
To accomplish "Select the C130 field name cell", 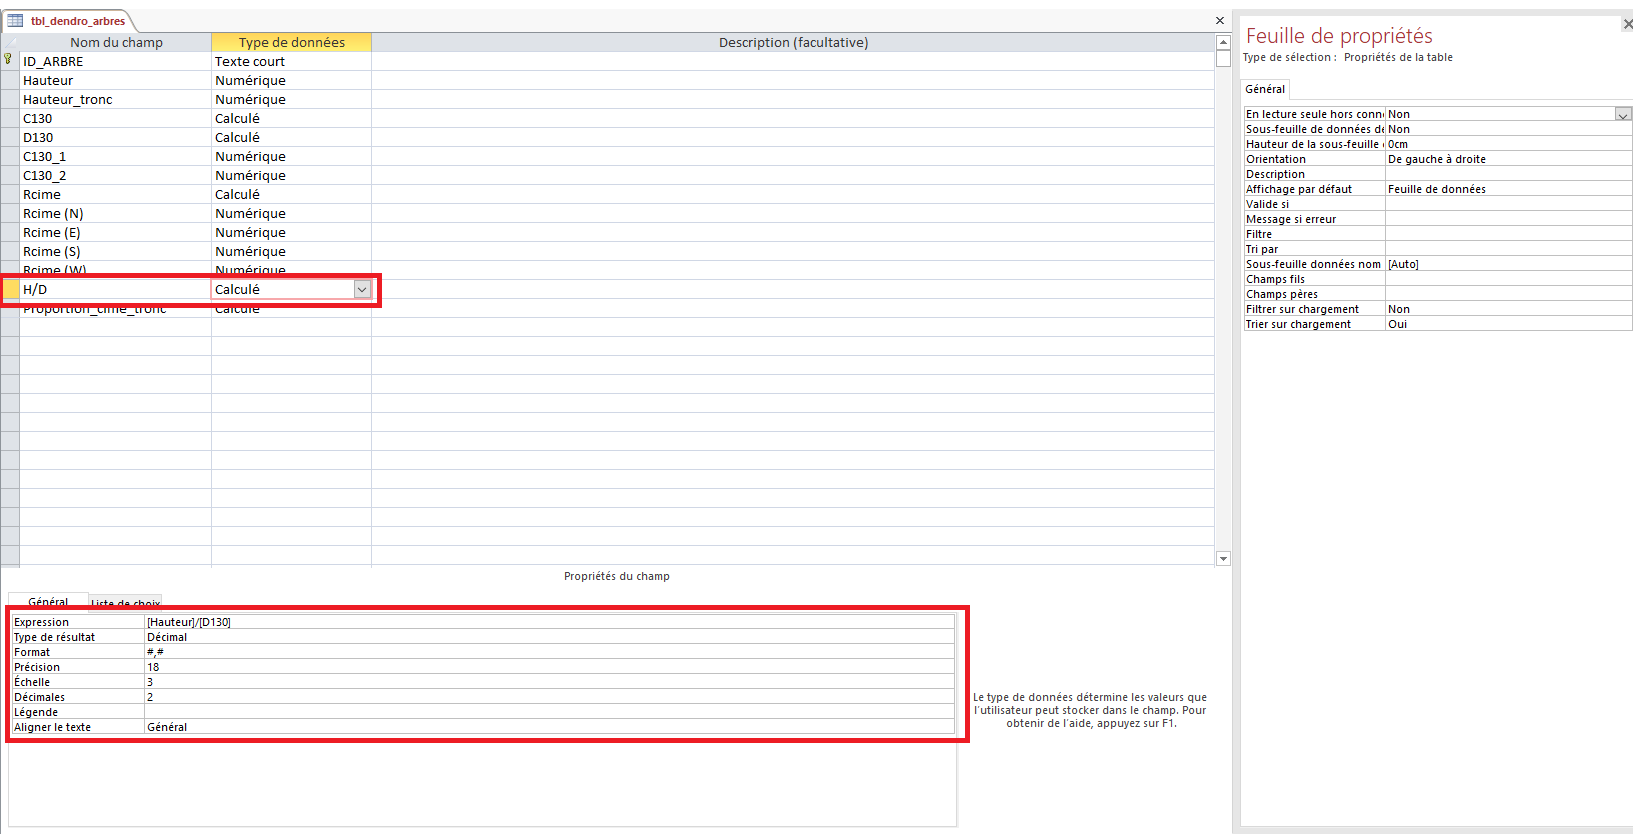I will click(115, 118).
